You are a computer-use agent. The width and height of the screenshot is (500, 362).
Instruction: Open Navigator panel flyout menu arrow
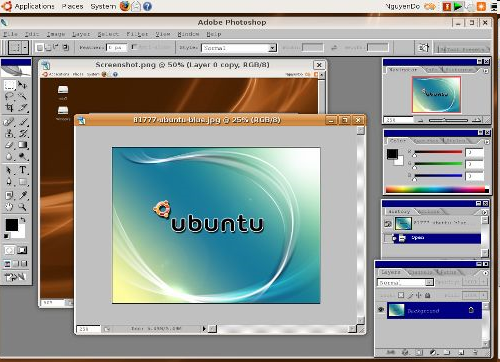(486, 71)
